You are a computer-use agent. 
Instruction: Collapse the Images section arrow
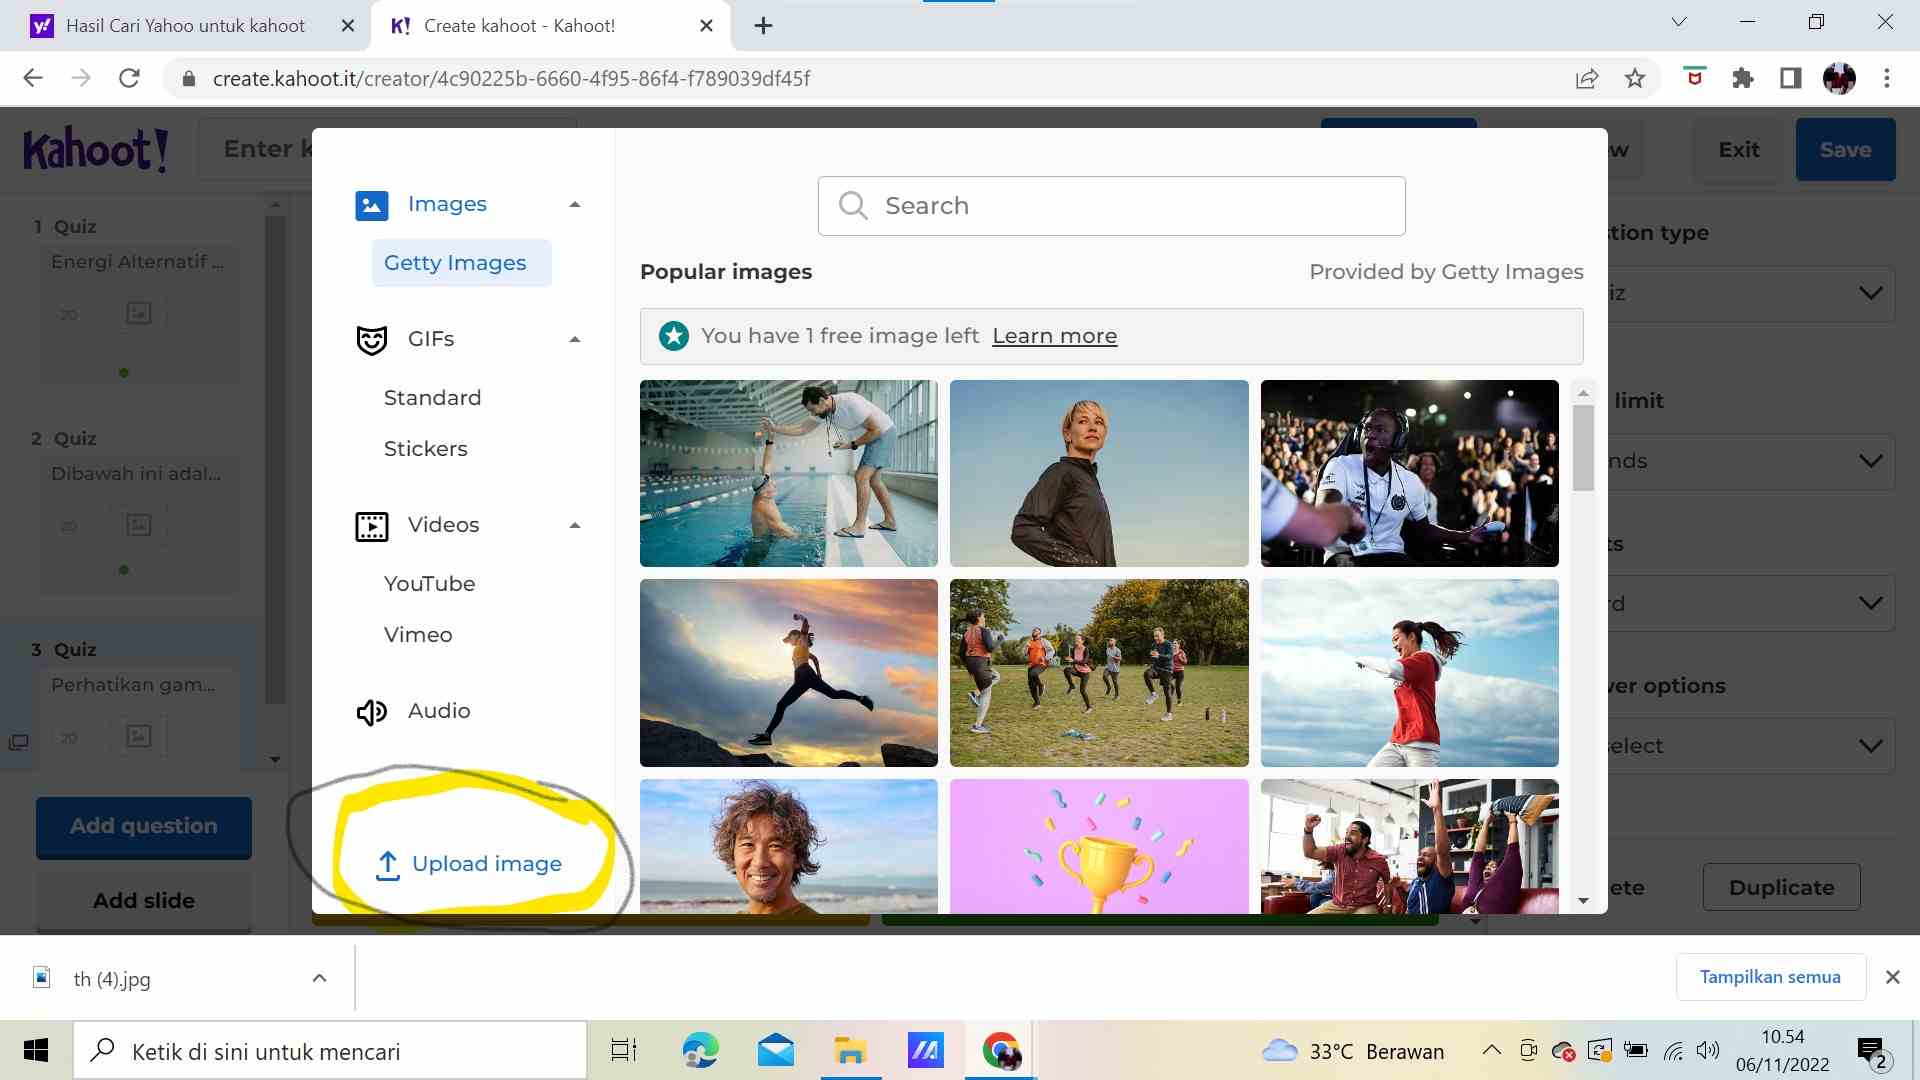(x=575, y=205)
